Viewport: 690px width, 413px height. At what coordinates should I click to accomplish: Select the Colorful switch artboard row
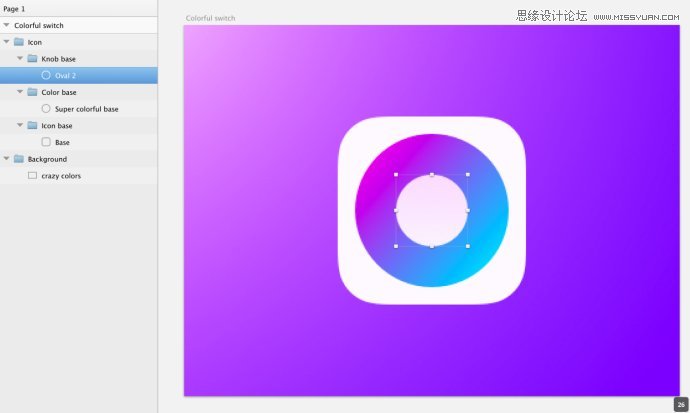click(x=79, y=25)
